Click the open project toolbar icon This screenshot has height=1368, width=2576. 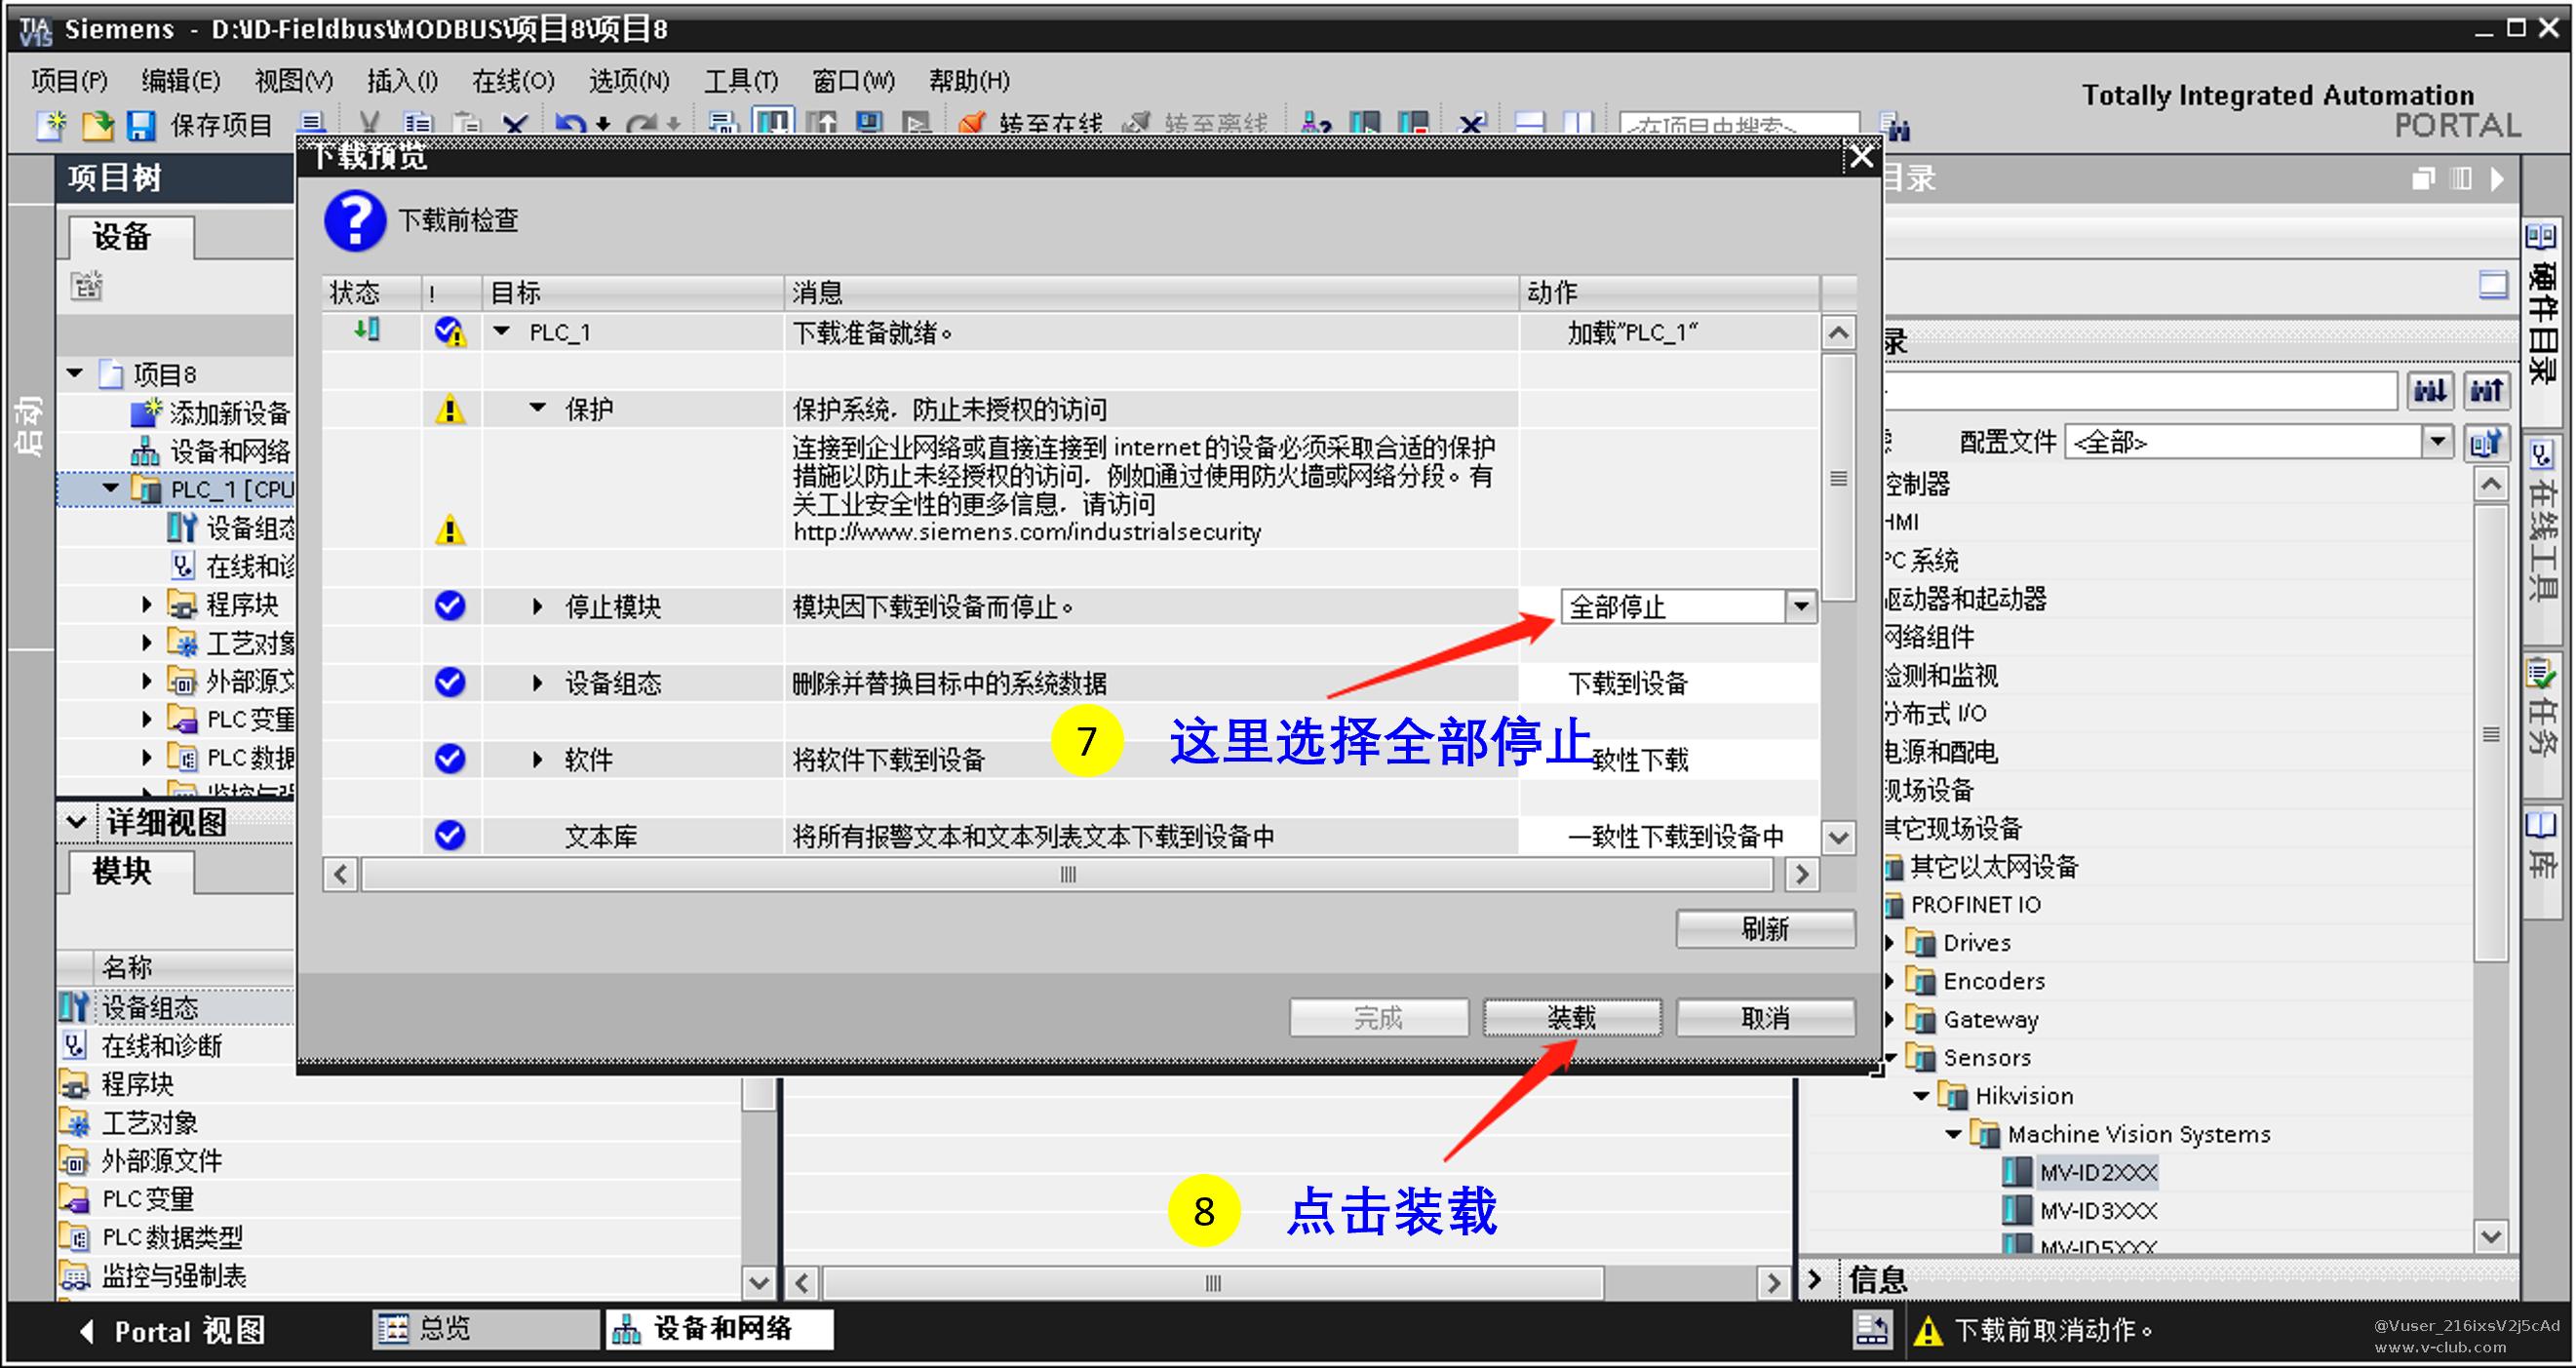tap(97, 125)
